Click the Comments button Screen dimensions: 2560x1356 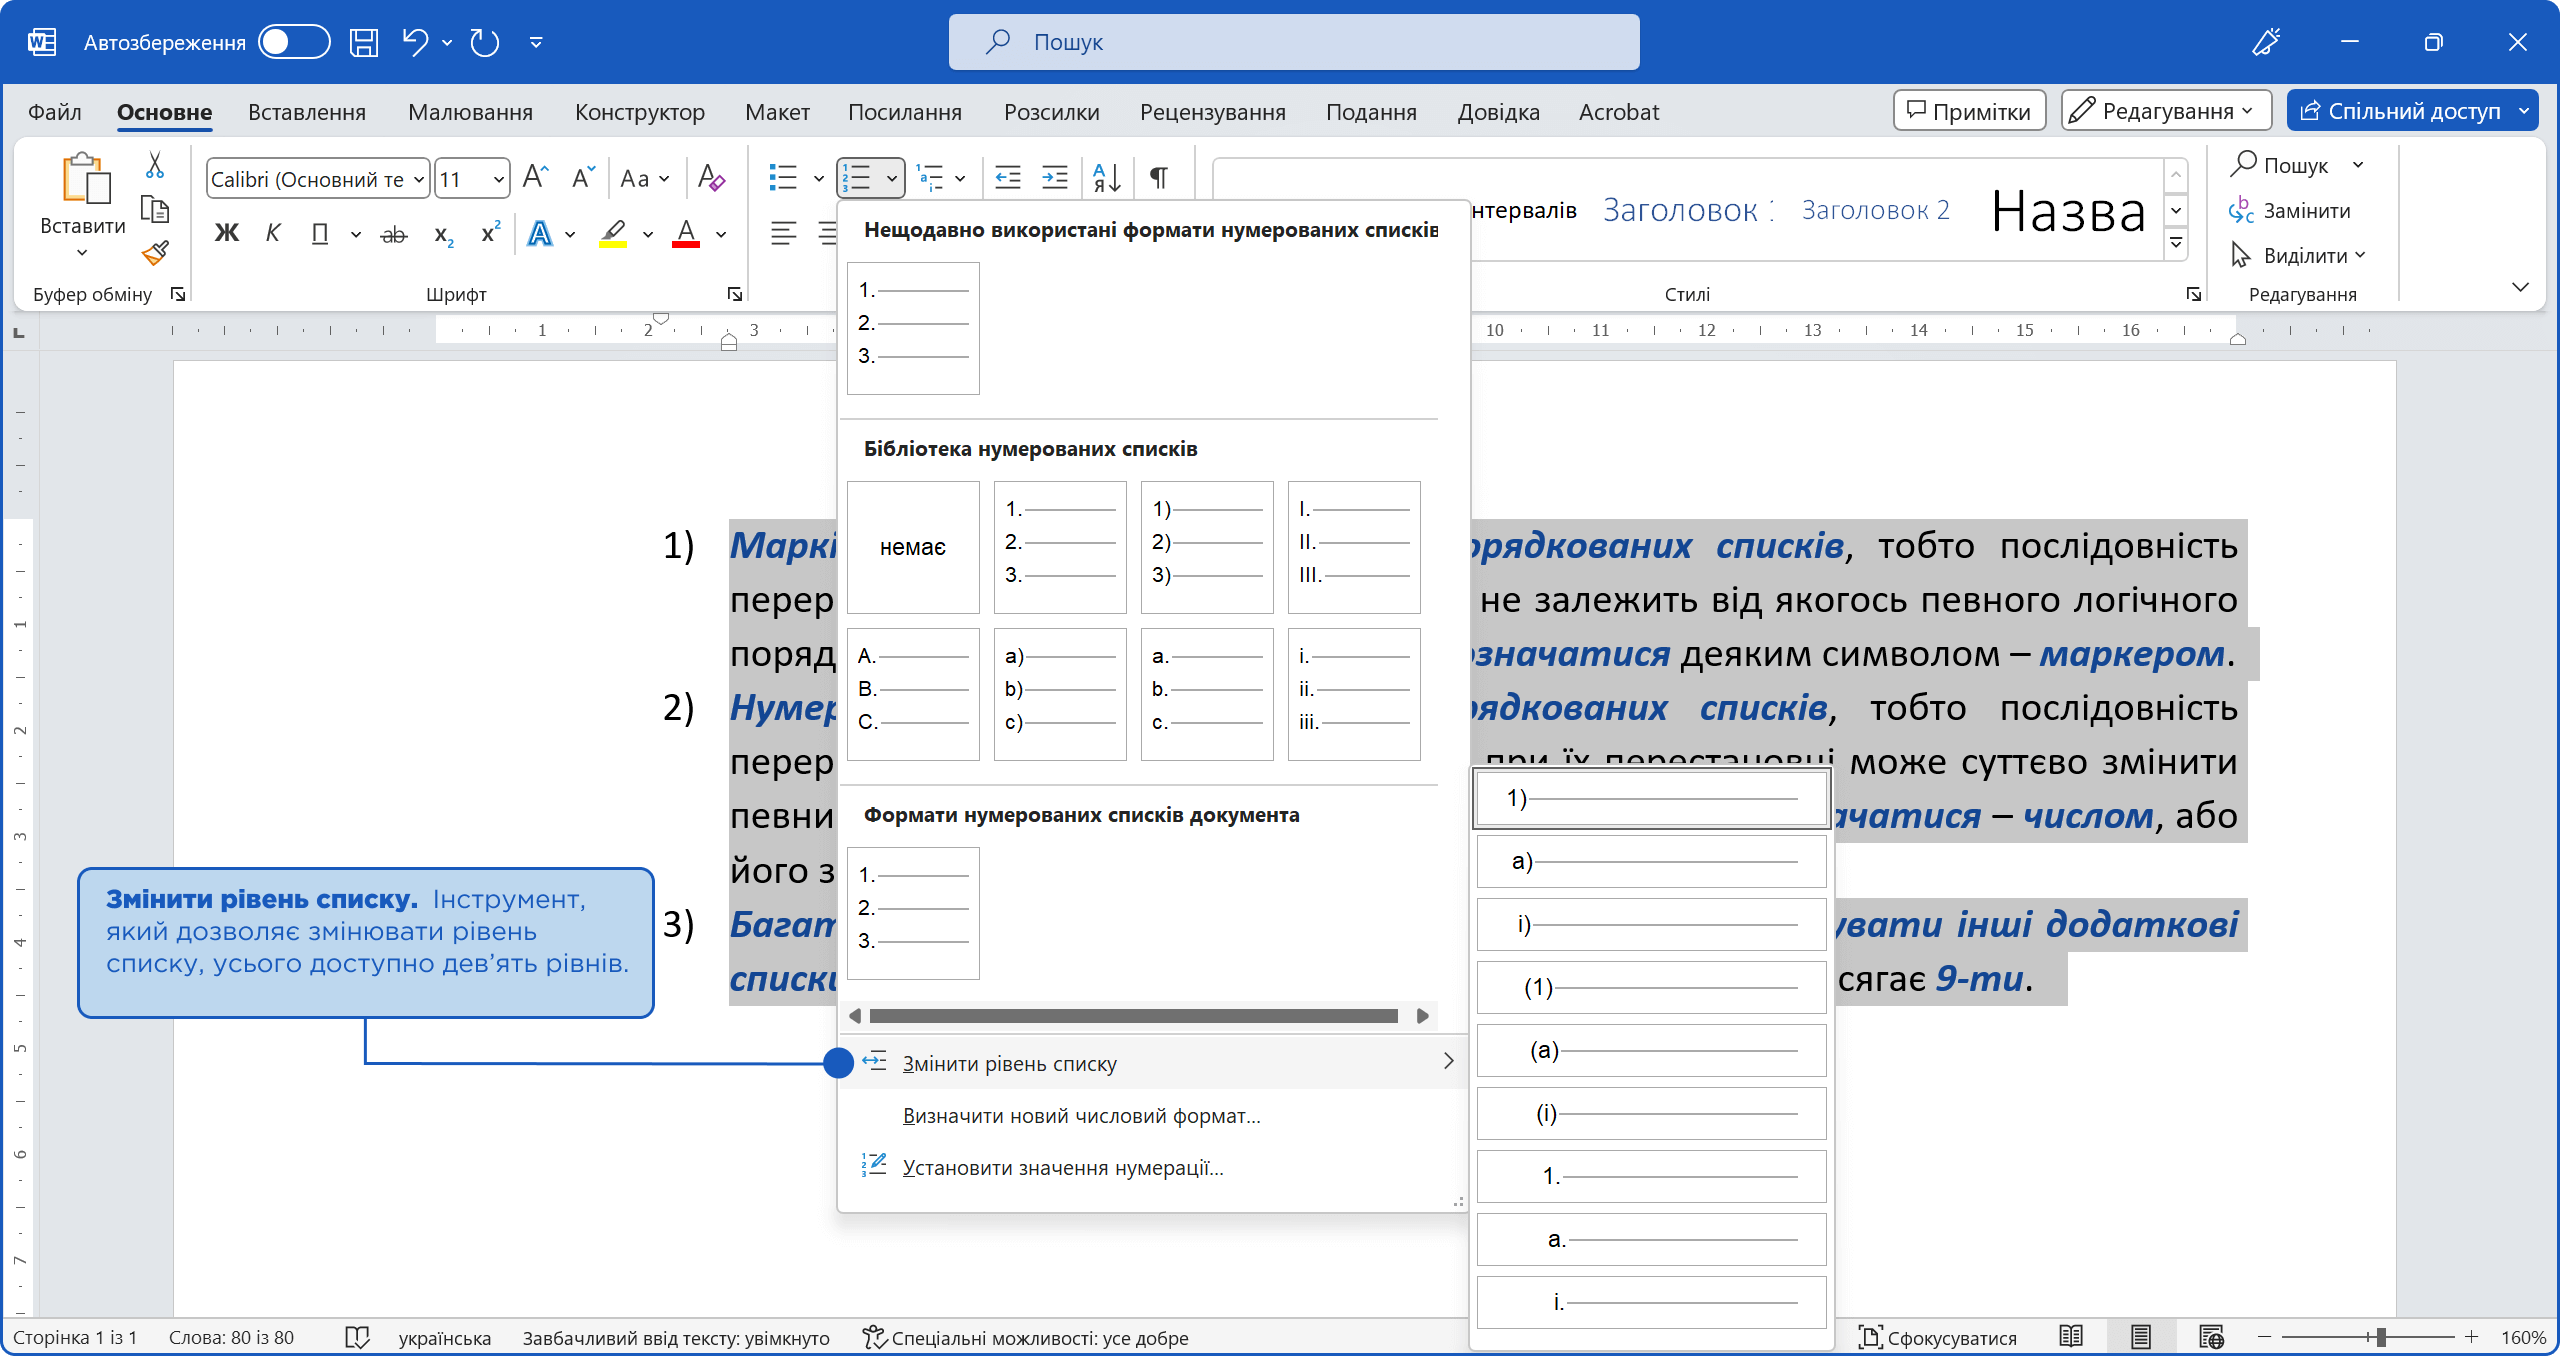1969,111
